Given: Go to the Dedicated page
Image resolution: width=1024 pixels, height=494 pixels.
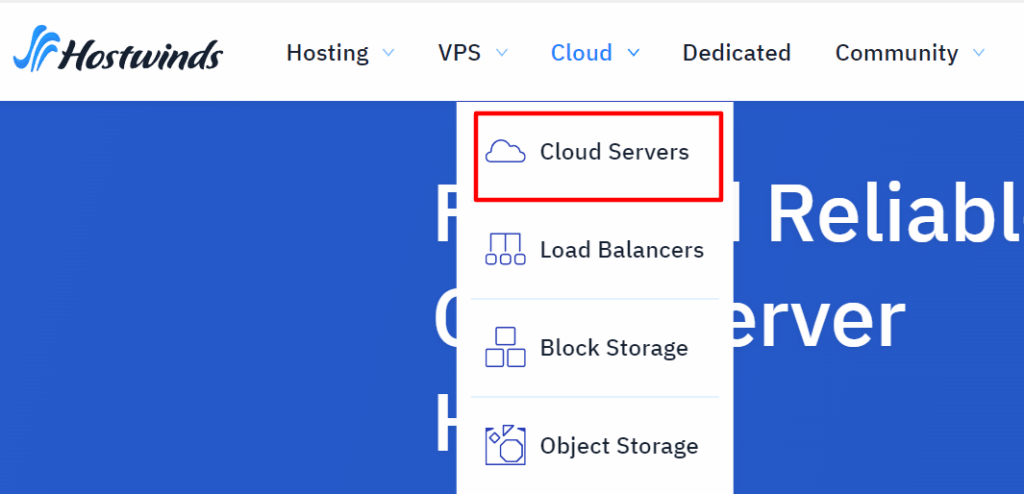Looking at the screenshot, I should (737, 52).
